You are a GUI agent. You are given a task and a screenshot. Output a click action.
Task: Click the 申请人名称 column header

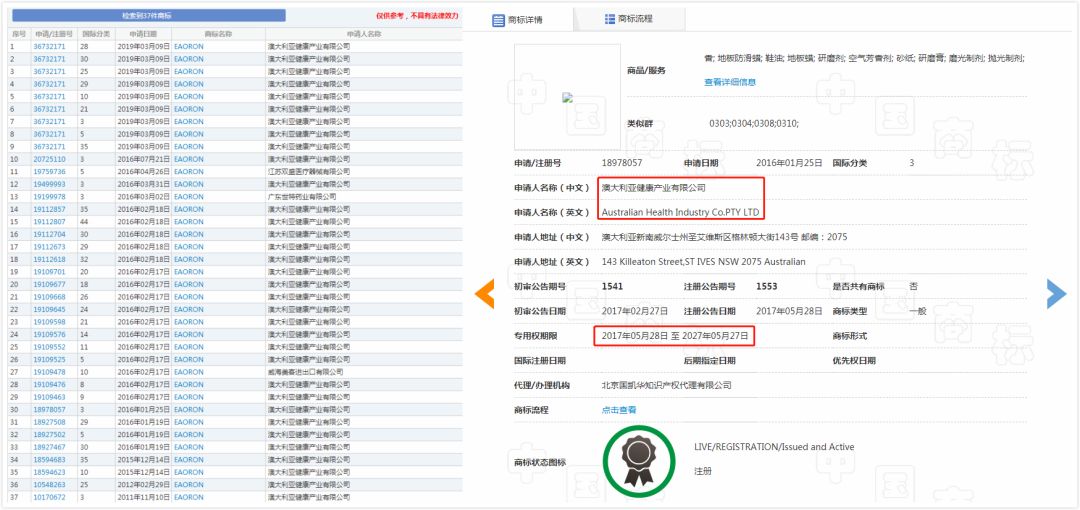click(363, 34)
